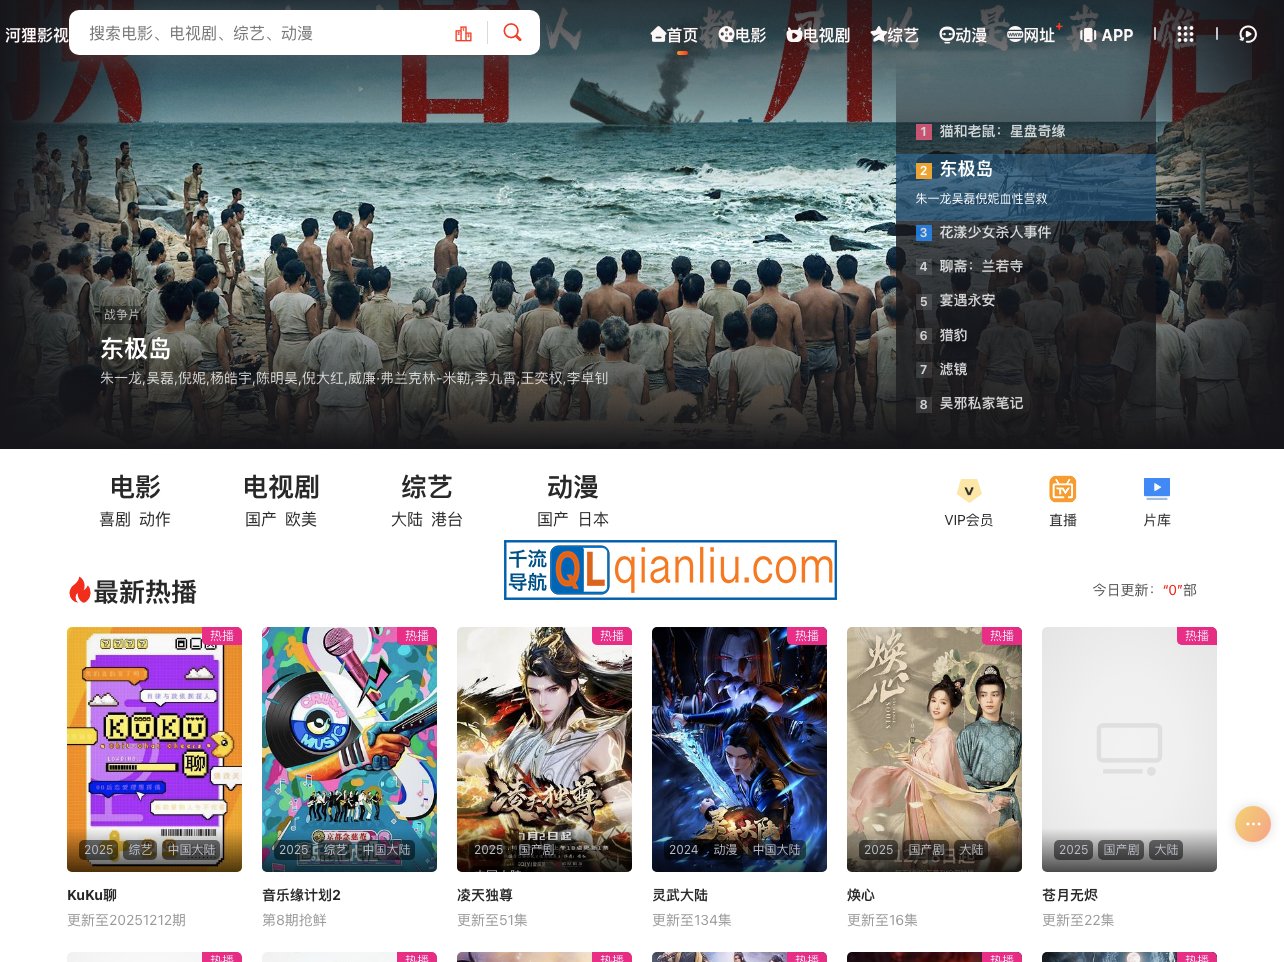Screen dimensions: 1284x962
Task: Open the nine-dot grid menu icon
Action: tap(1185, 34)
